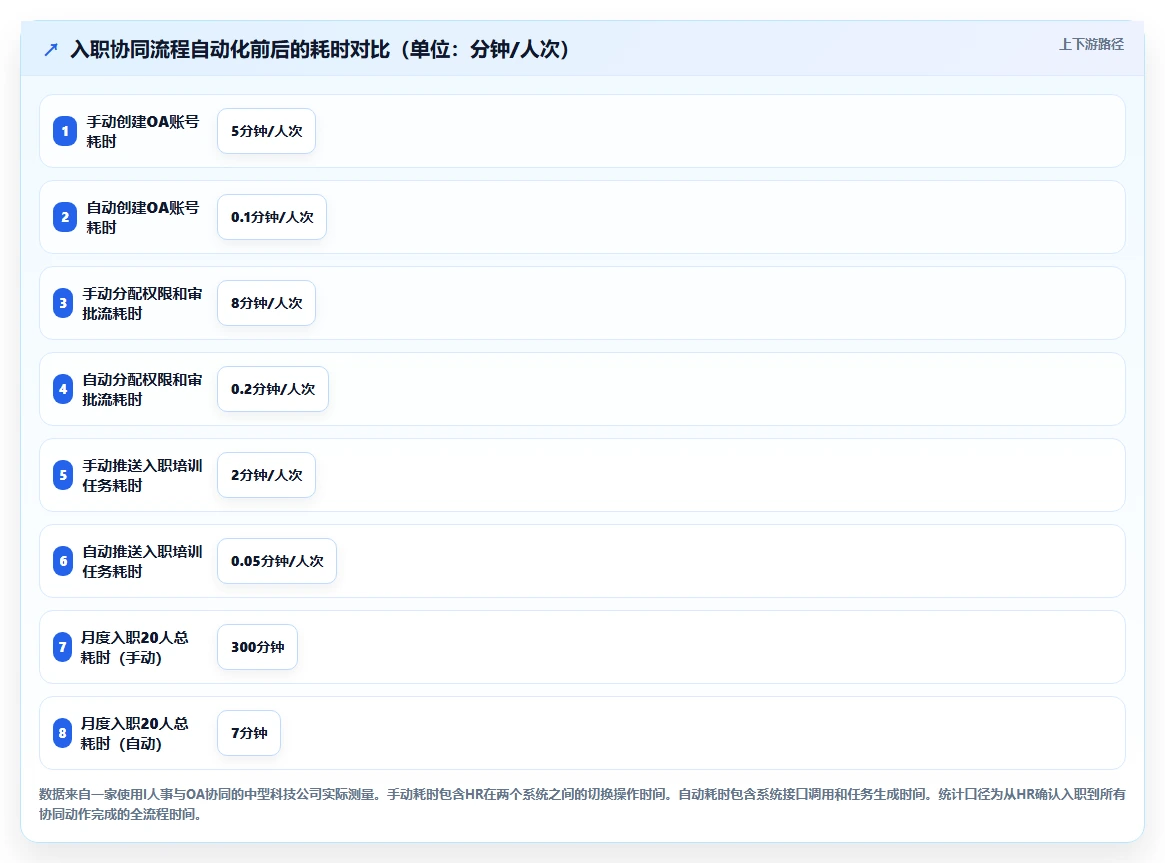Click the 手动创建OA账号耗时 label

pos(143,131)
